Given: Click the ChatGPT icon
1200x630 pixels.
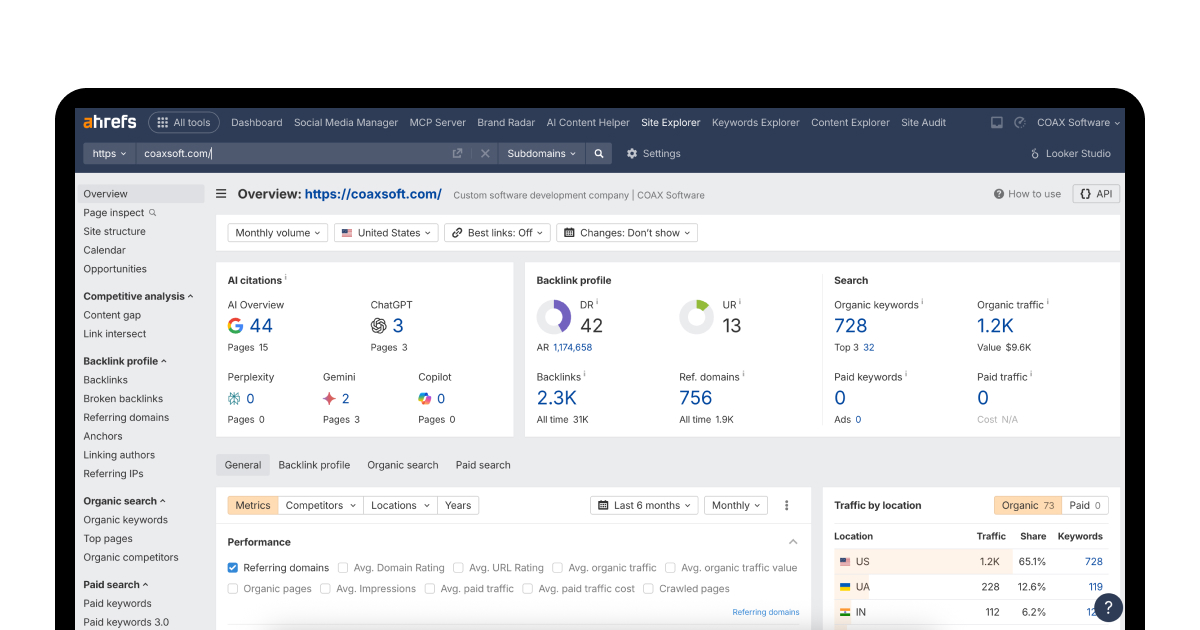Looking at the screenshot, I should [x=379, y=325].
